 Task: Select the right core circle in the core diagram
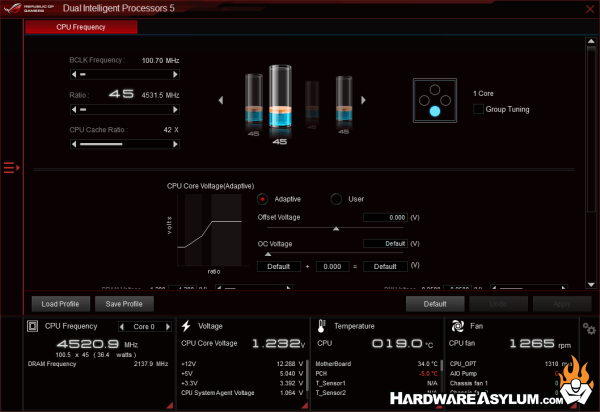pyautogui.click(x=445, y=101)
